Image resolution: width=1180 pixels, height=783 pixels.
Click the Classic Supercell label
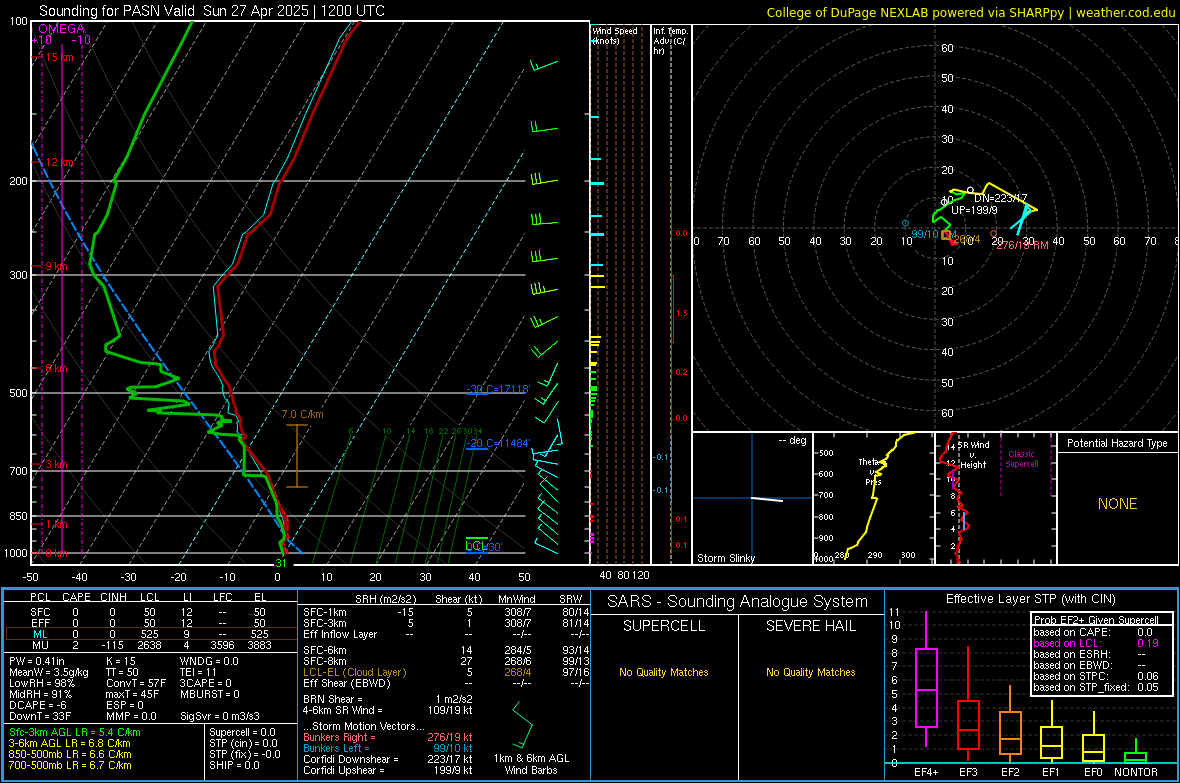[x=1021, y=459]
